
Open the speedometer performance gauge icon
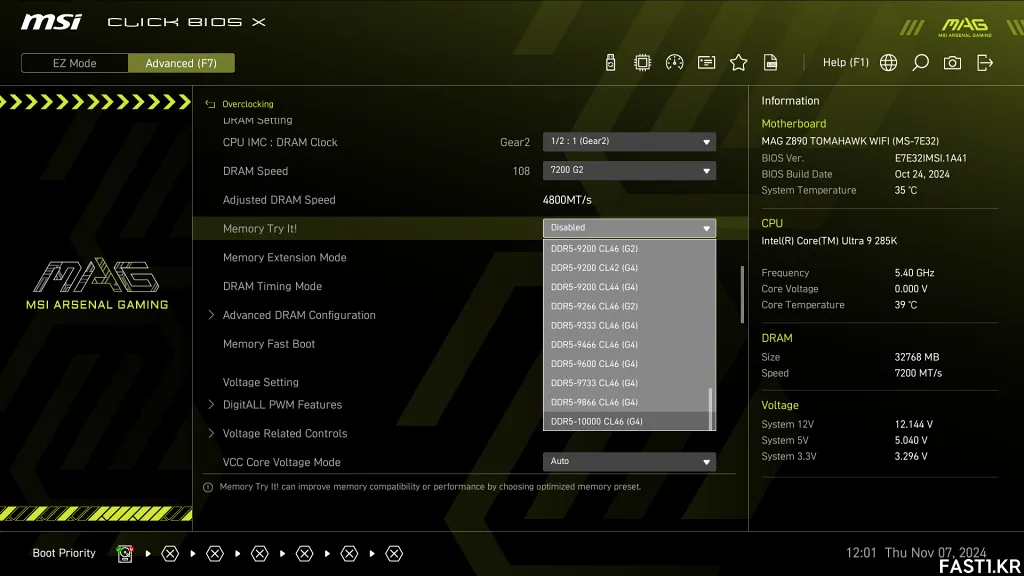pos(674,63)
